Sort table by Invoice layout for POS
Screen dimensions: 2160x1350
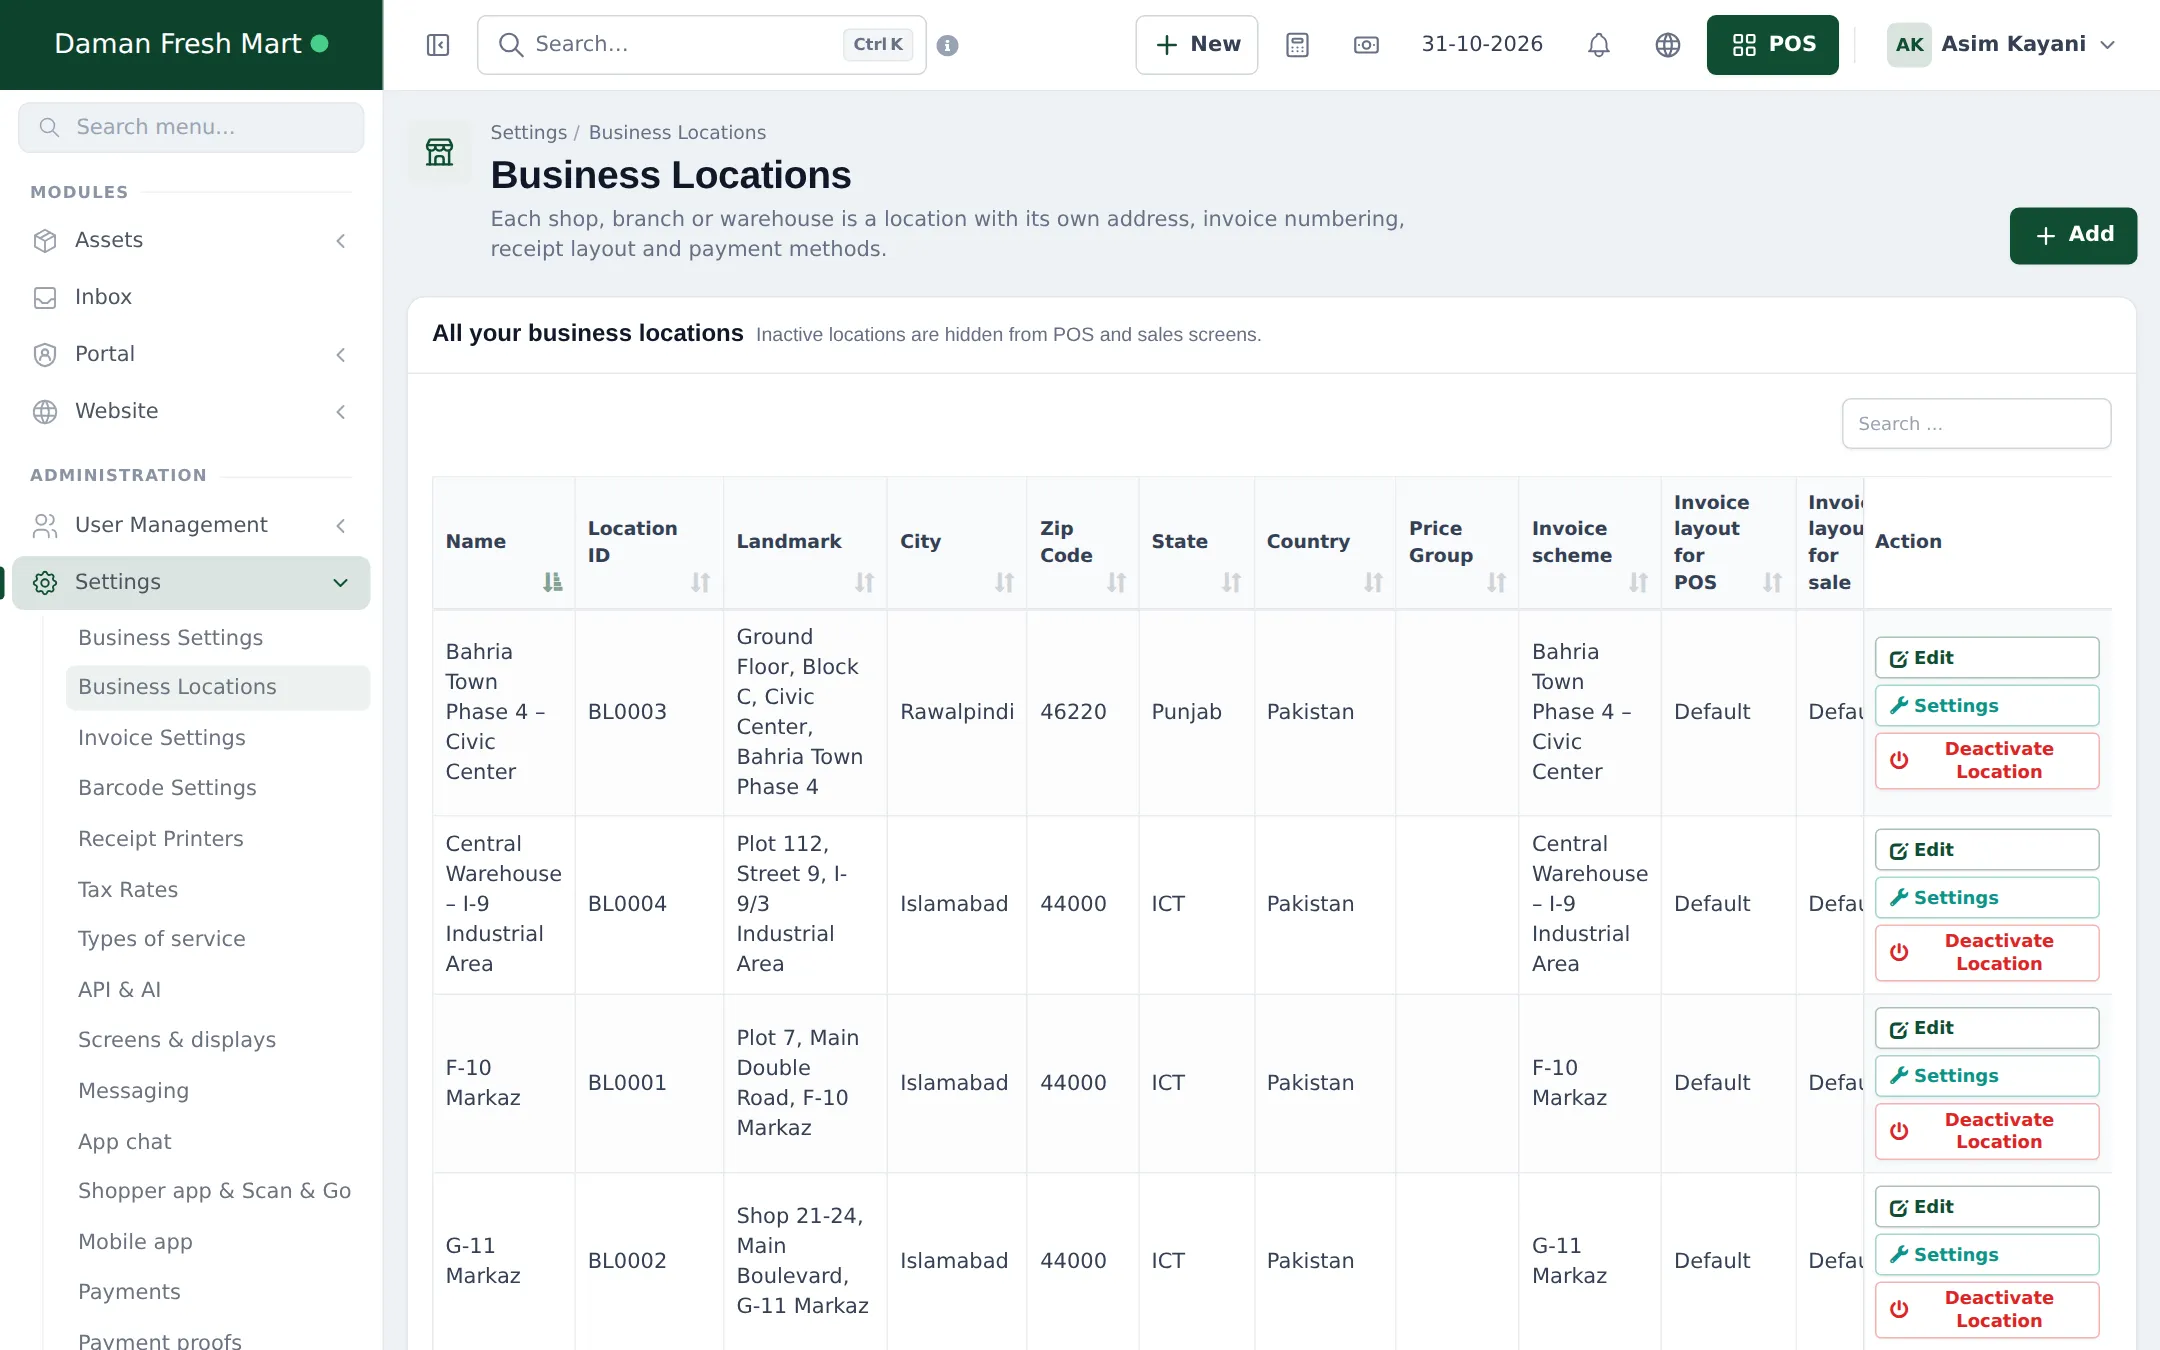(1773, 582)
